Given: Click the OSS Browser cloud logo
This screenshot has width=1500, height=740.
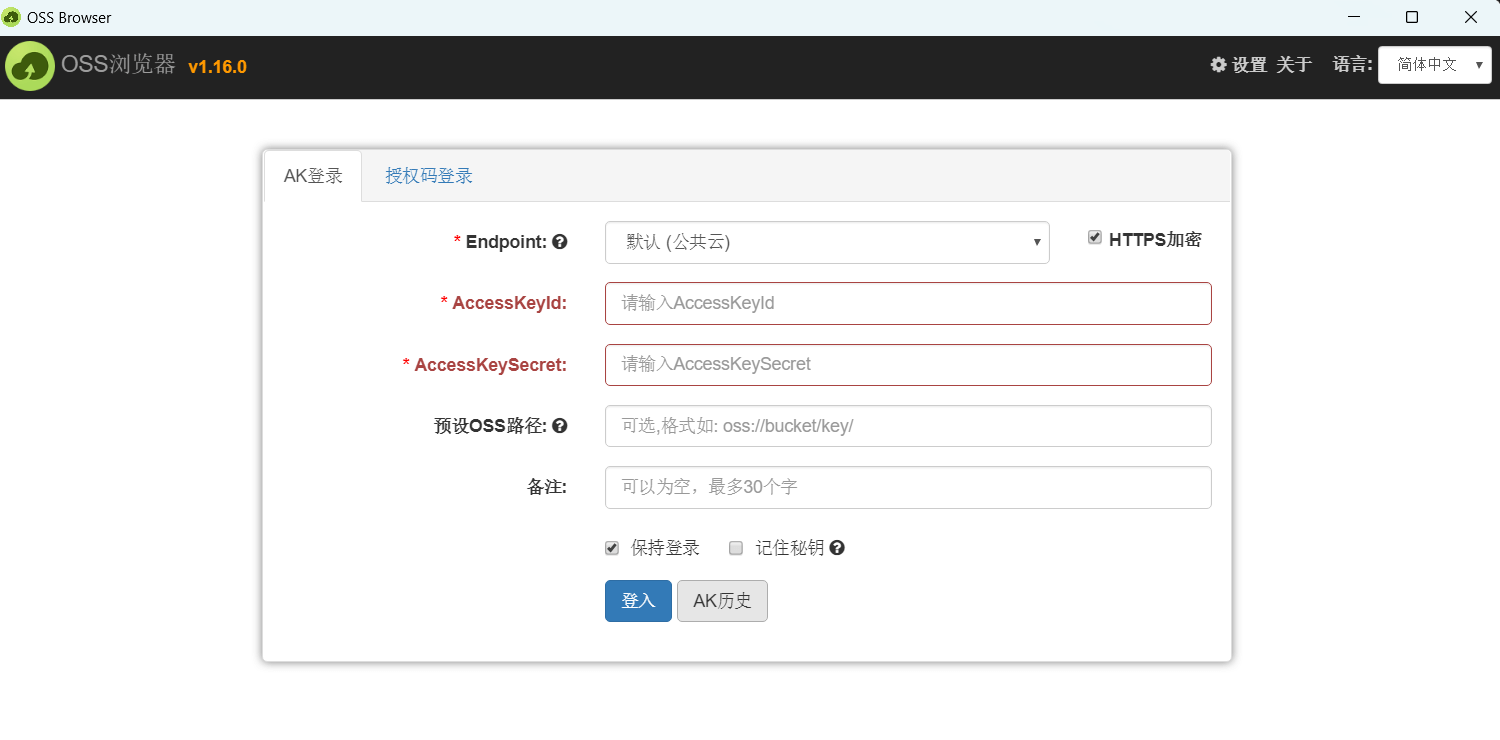Looking at the screenshot, I should point(30,66).
